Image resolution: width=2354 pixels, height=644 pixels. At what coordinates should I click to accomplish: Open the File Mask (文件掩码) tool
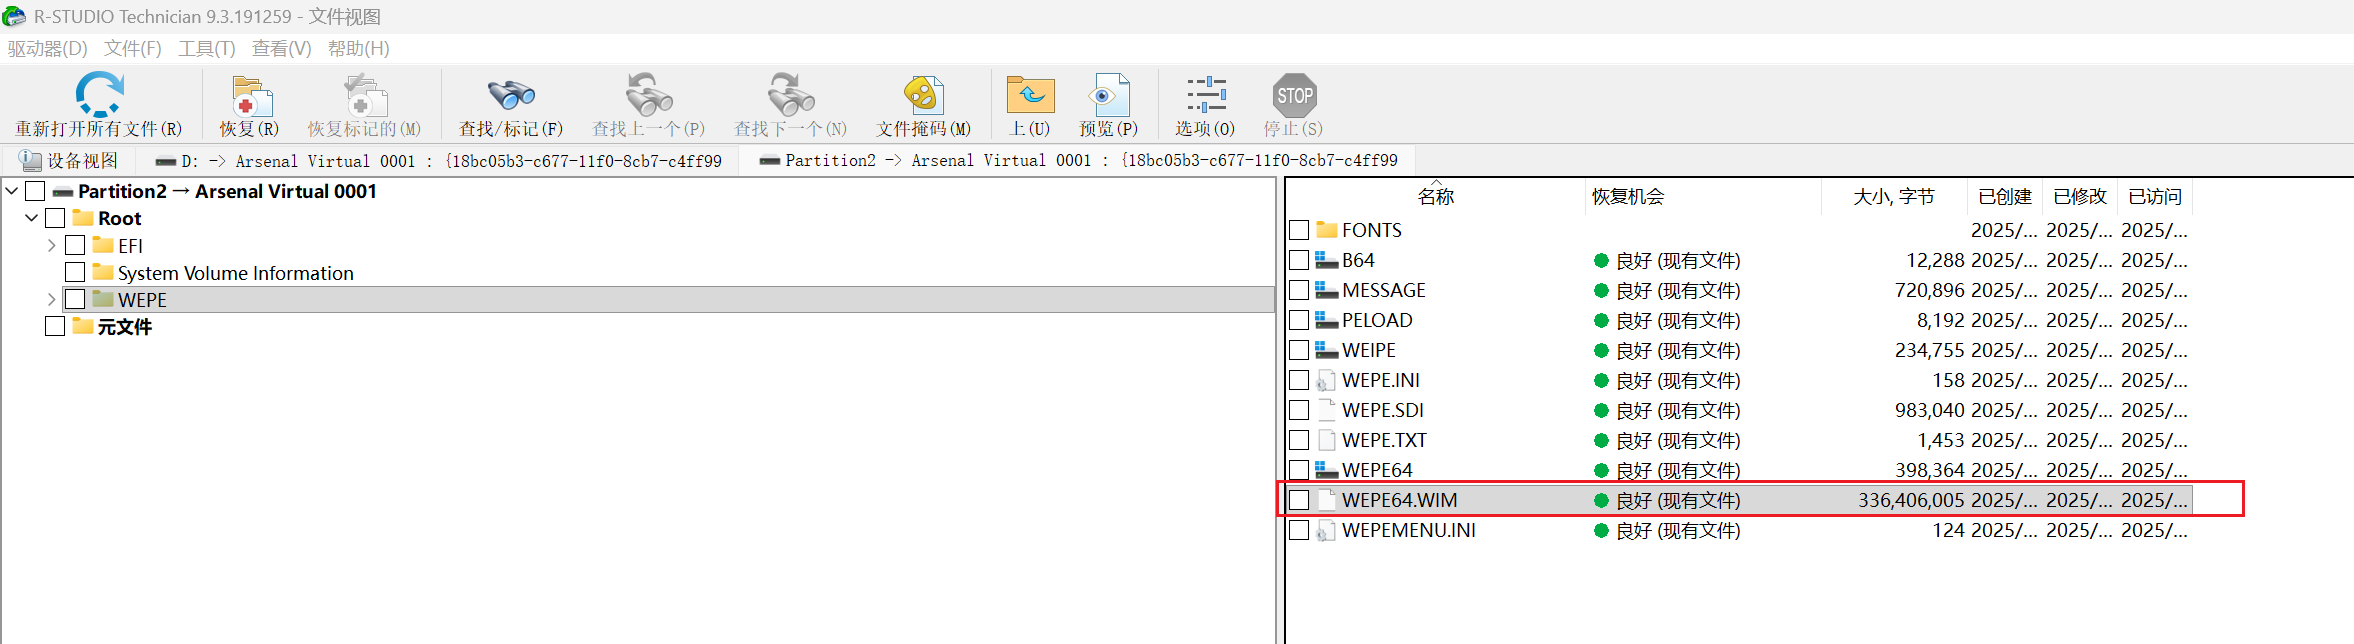[x=923, y=96]
